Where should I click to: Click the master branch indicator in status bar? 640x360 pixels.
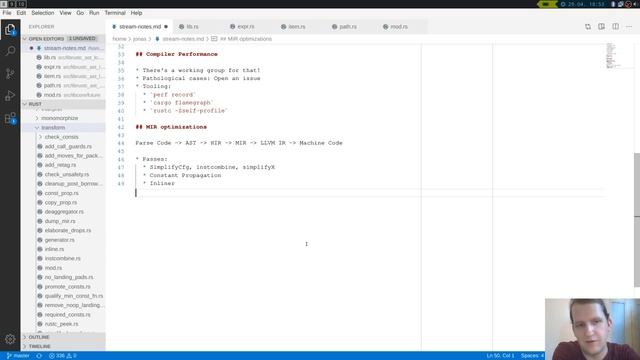pos(18,356)
